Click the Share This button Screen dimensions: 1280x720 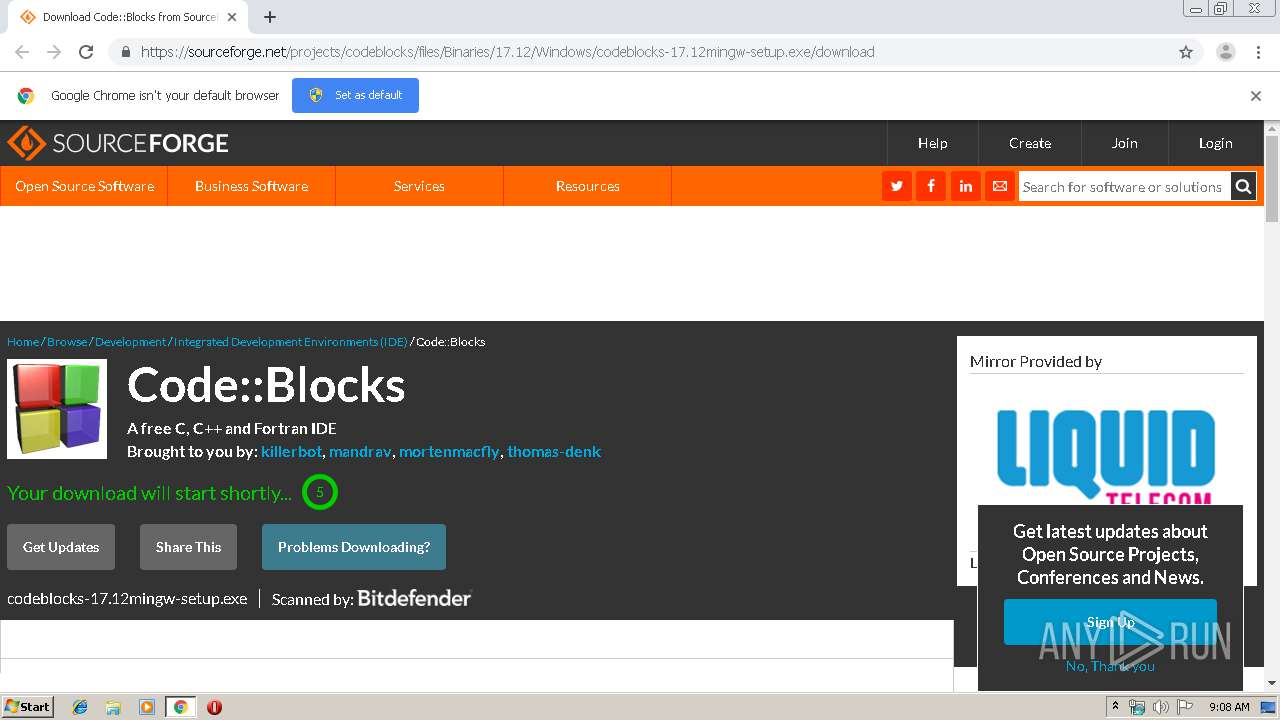coord(188,547)
